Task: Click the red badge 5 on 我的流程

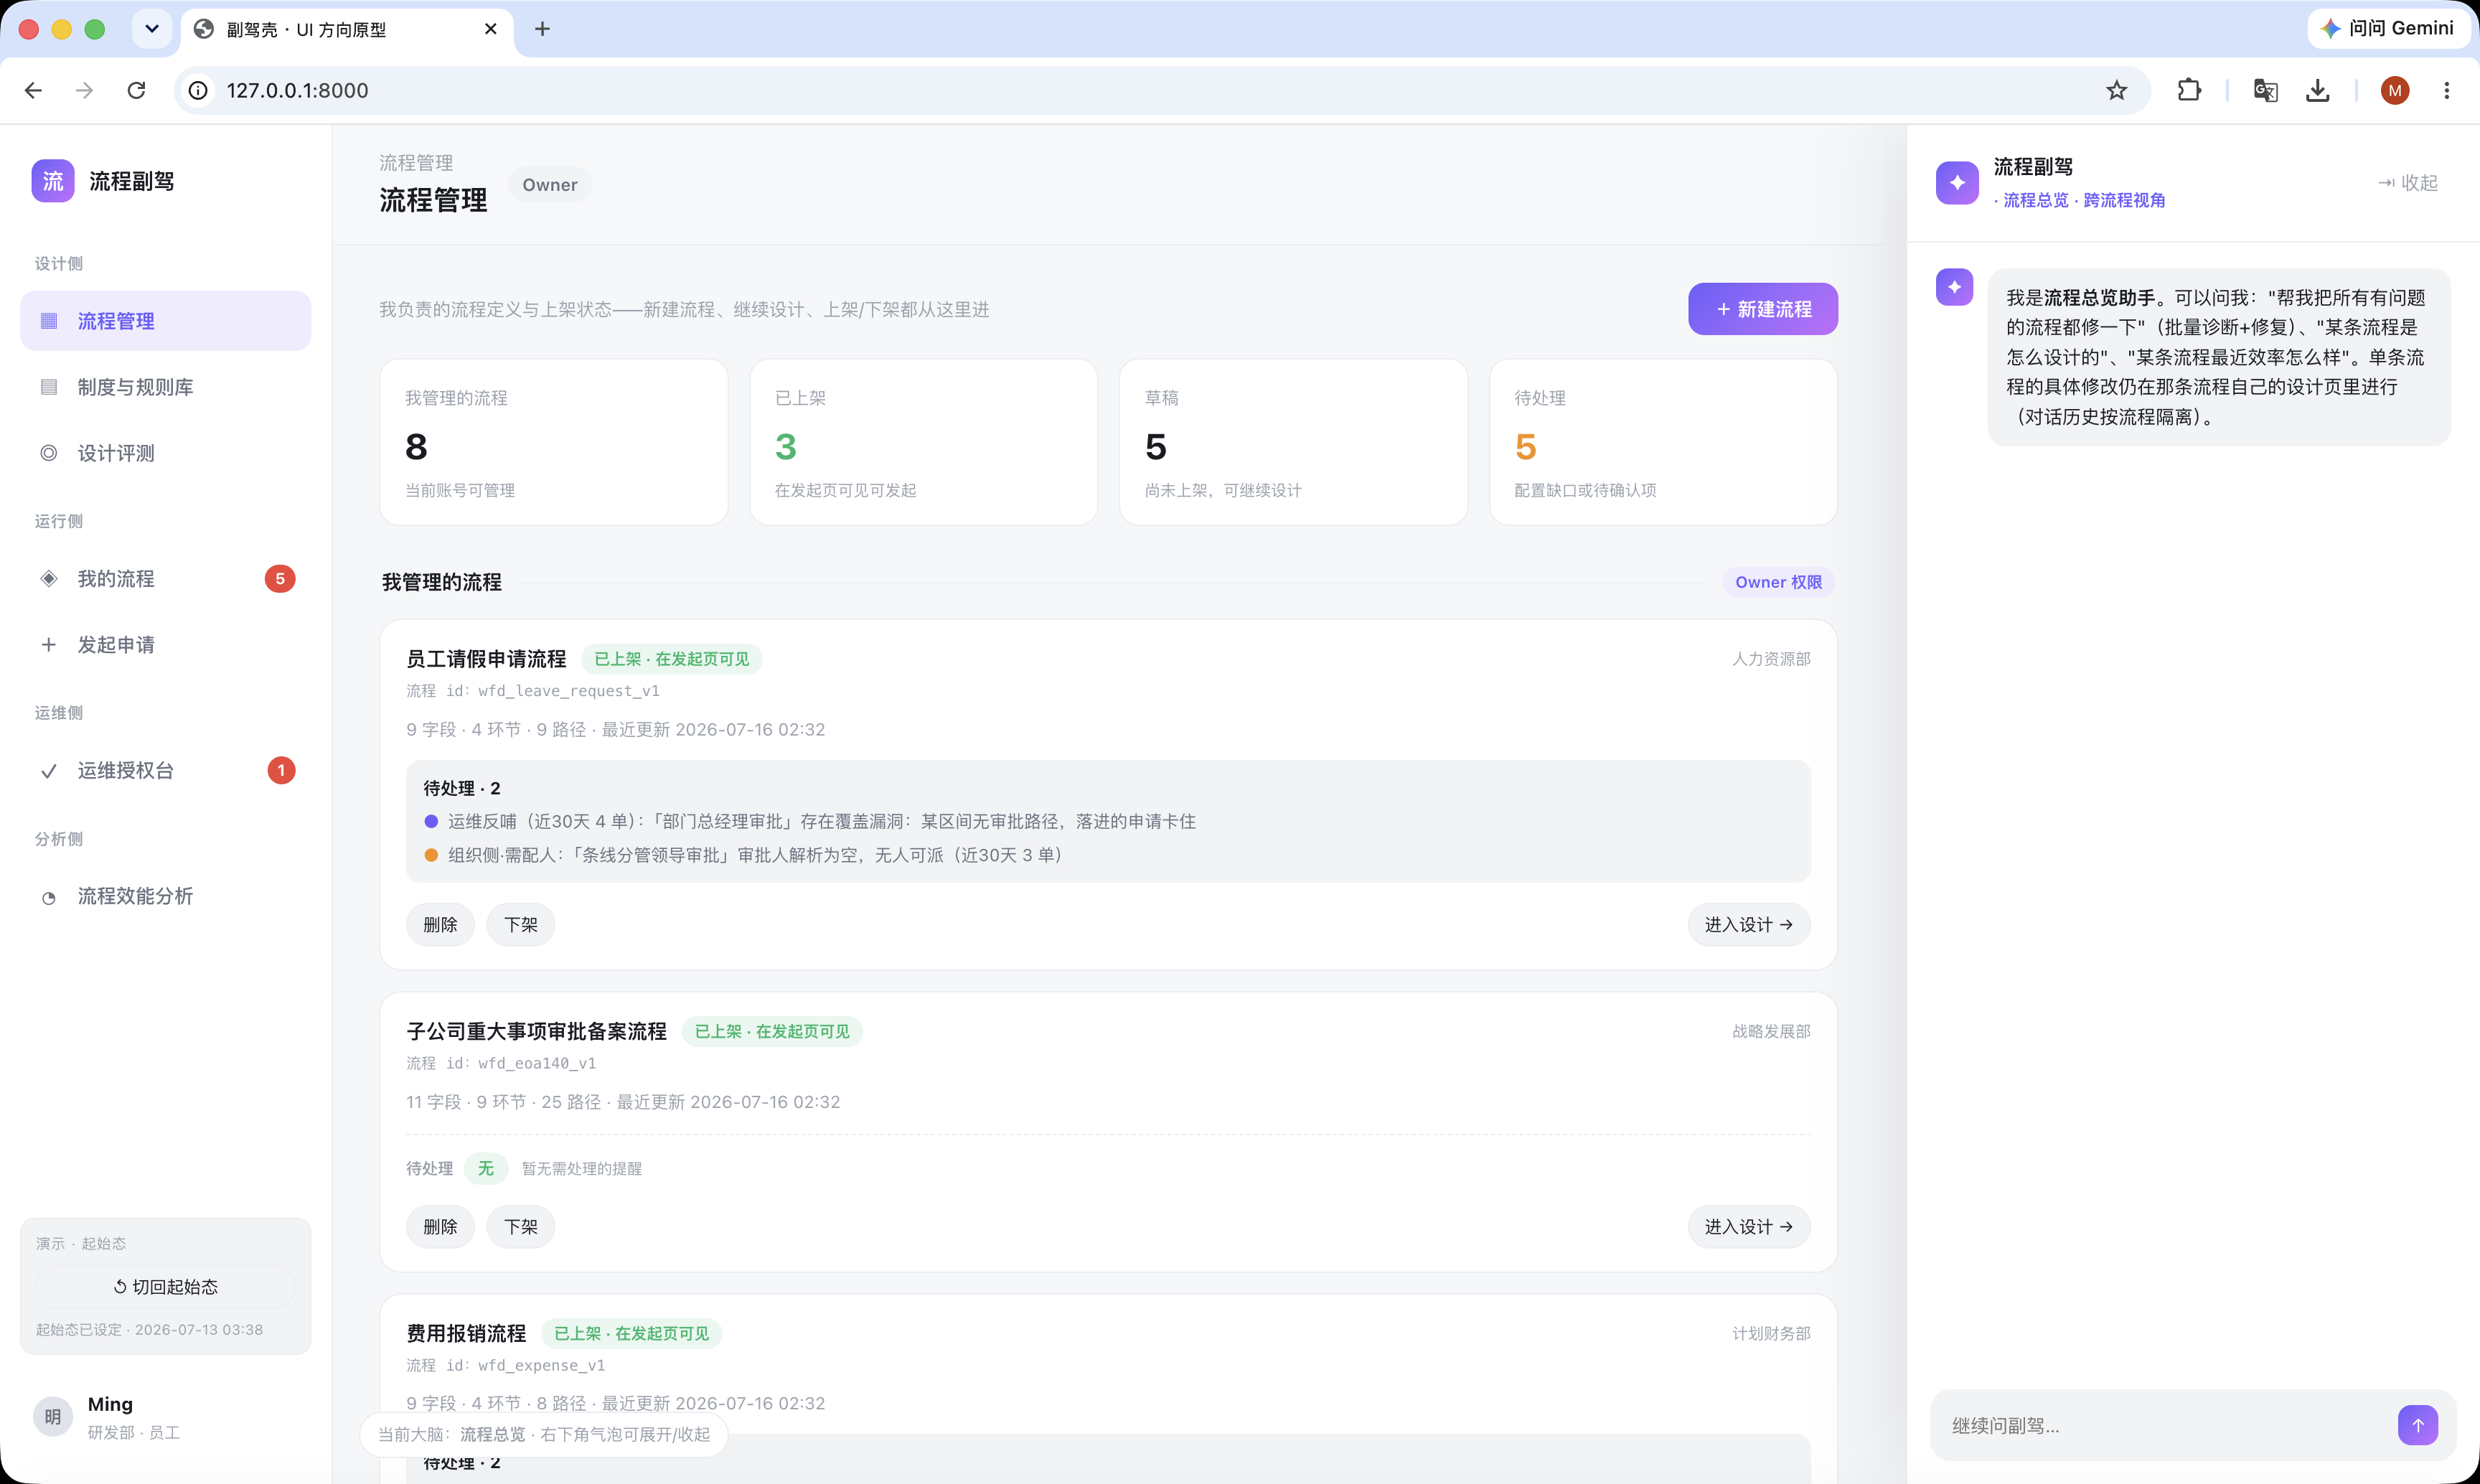Action: (280, 579)
